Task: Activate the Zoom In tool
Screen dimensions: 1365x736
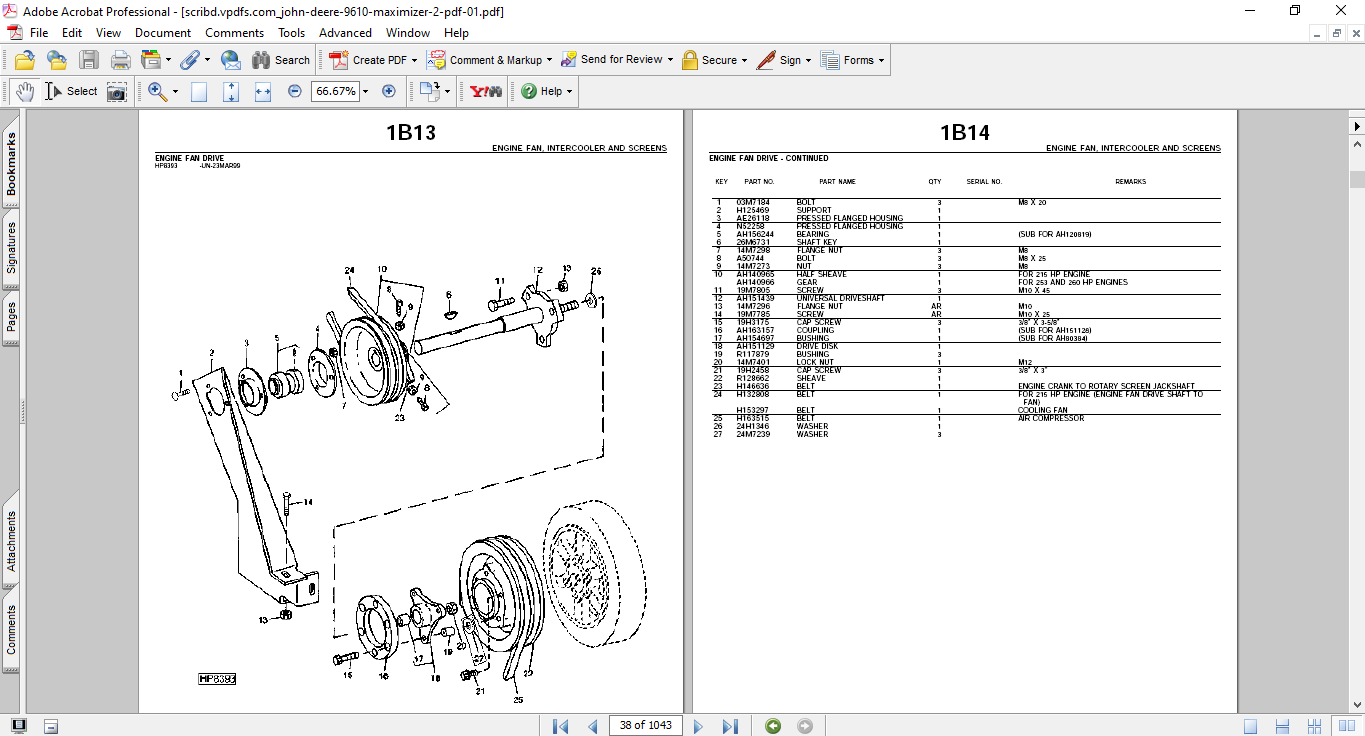Action: pos(157,91)
